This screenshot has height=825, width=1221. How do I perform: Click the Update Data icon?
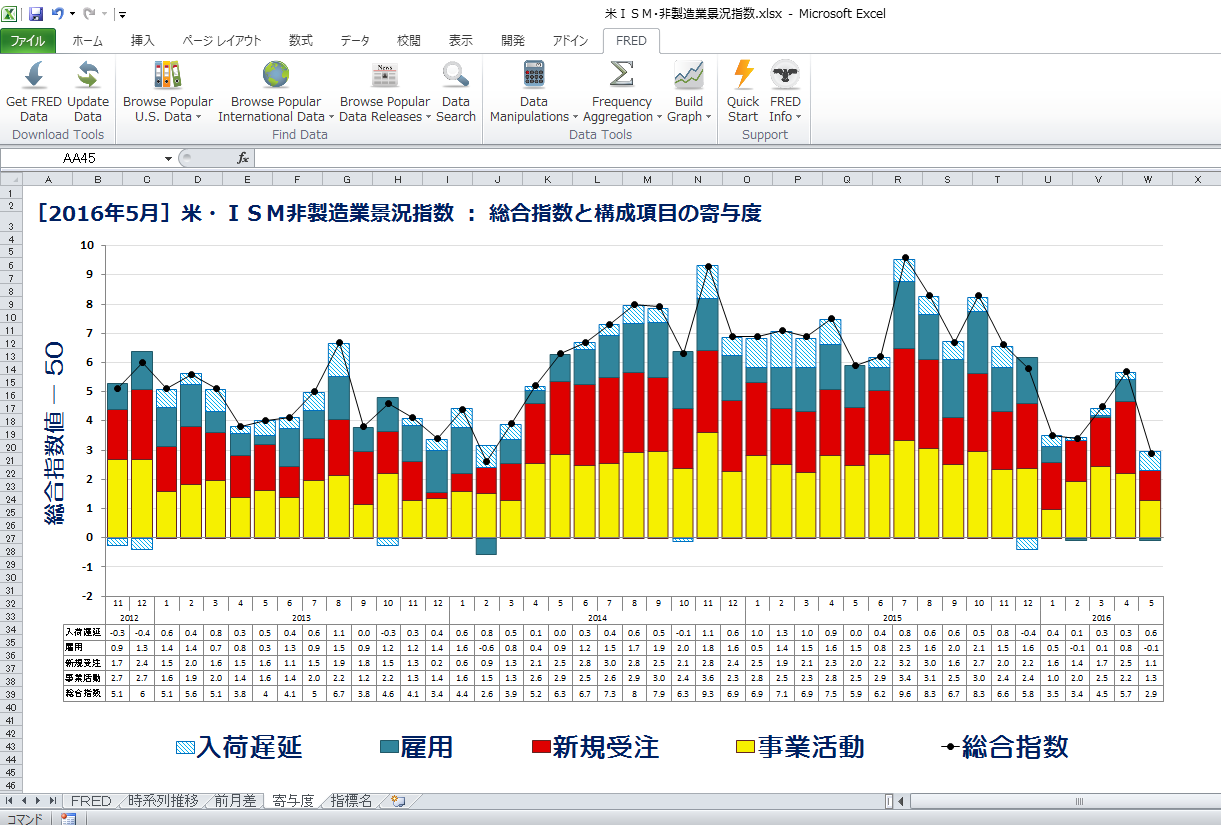[x=88, y=76]
